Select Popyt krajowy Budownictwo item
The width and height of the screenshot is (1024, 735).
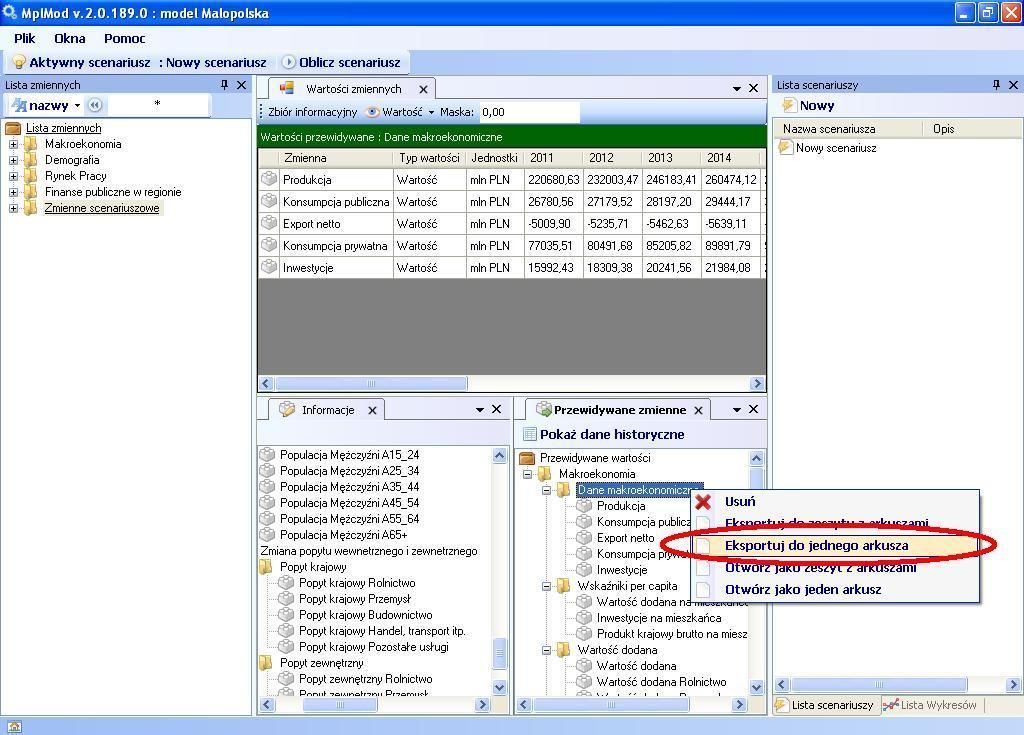[366, 615]
